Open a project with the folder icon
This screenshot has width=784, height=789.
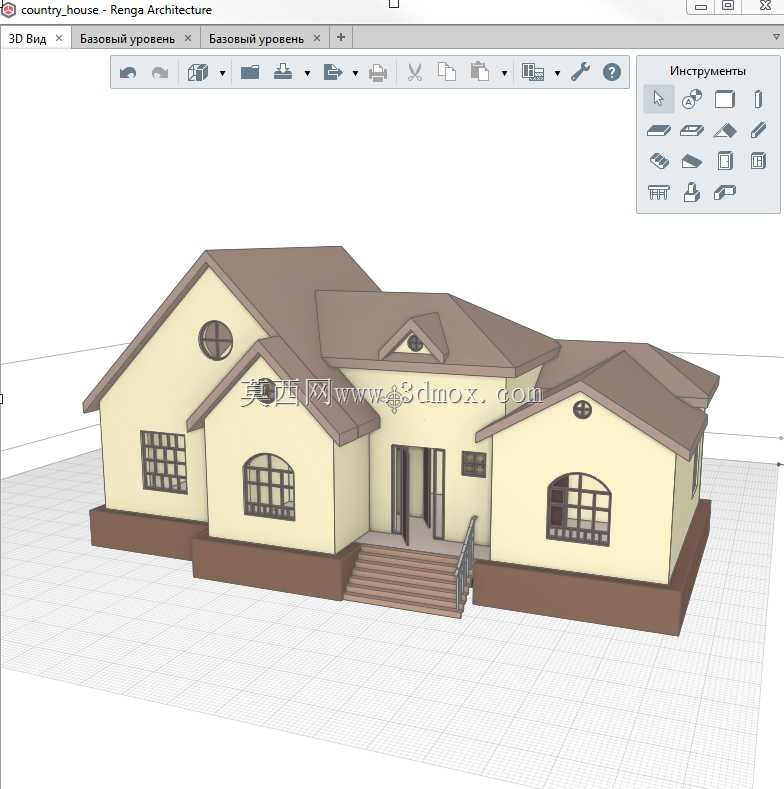point(250,73)
